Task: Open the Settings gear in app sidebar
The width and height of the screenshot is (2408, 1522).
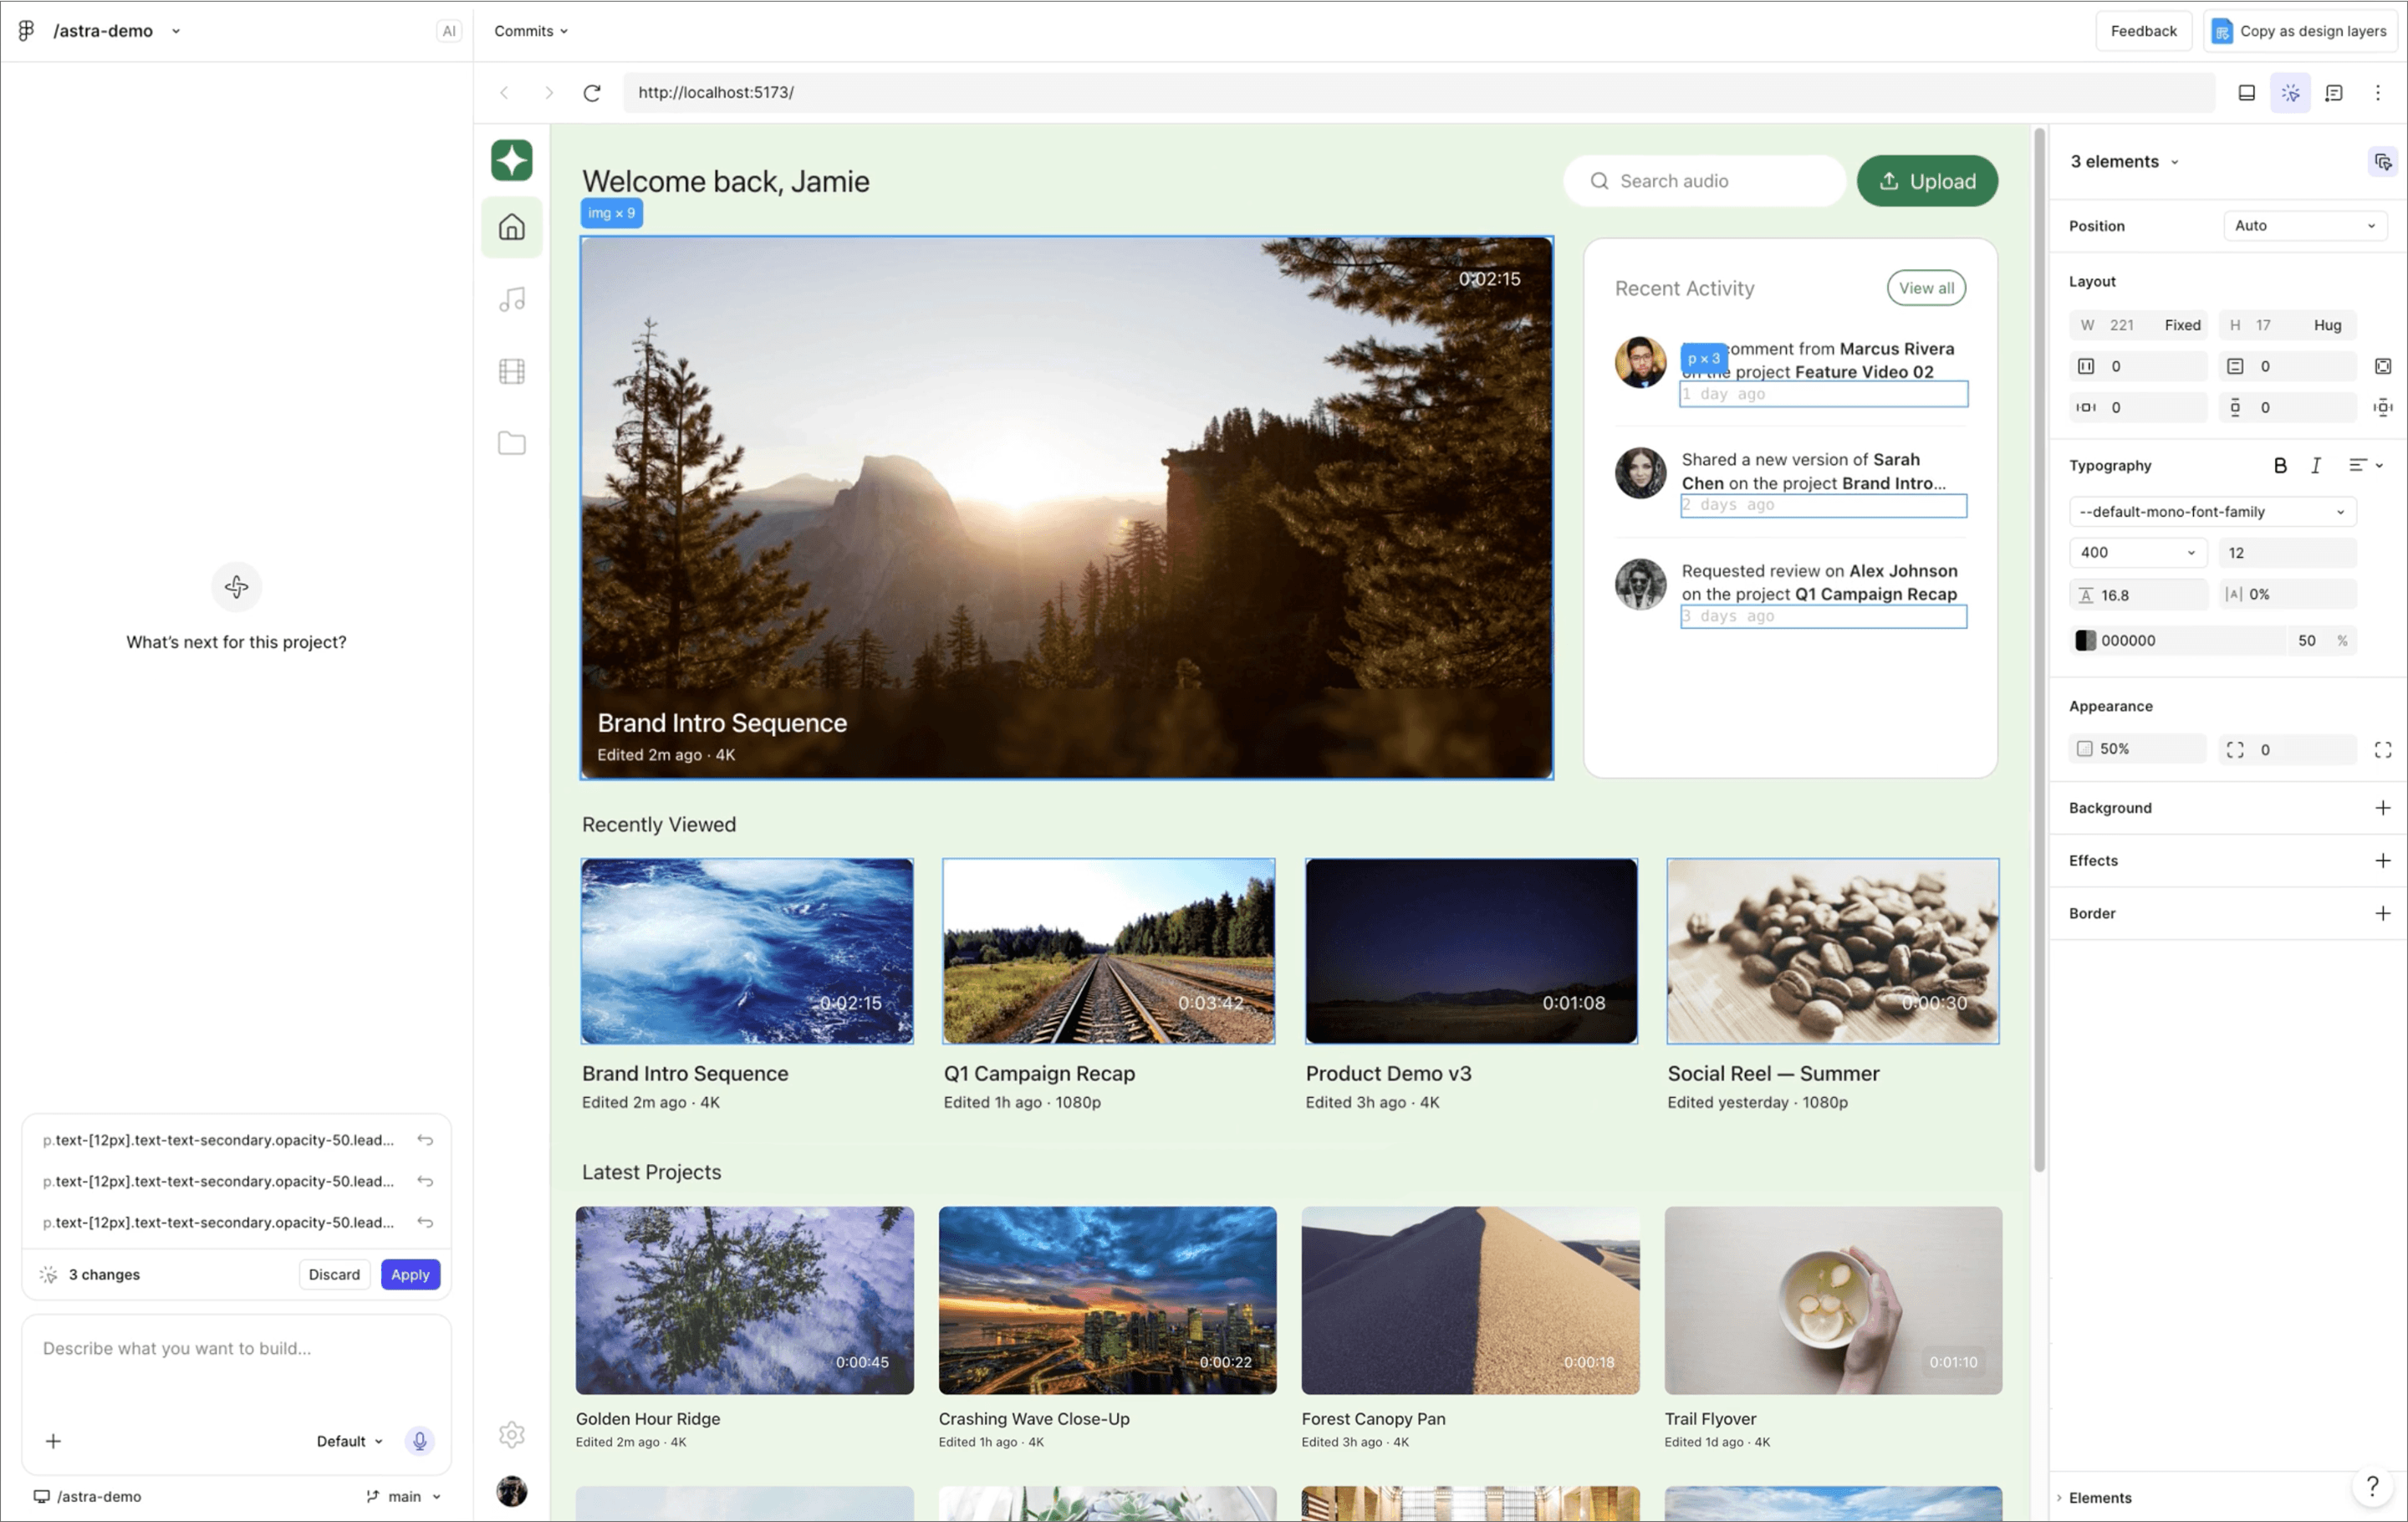Action: coord(512,1435)
